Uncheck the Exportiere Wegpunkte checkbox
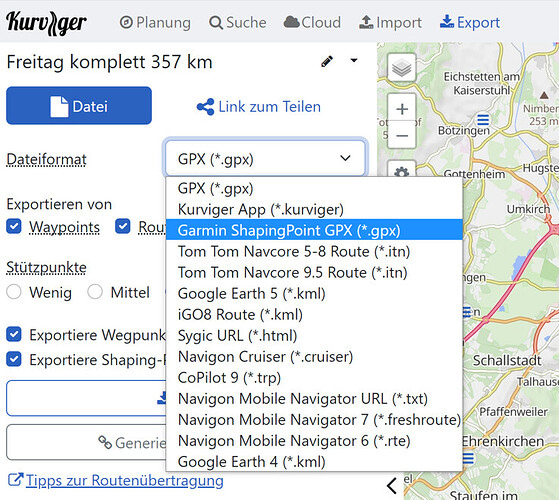 point(14,334)
